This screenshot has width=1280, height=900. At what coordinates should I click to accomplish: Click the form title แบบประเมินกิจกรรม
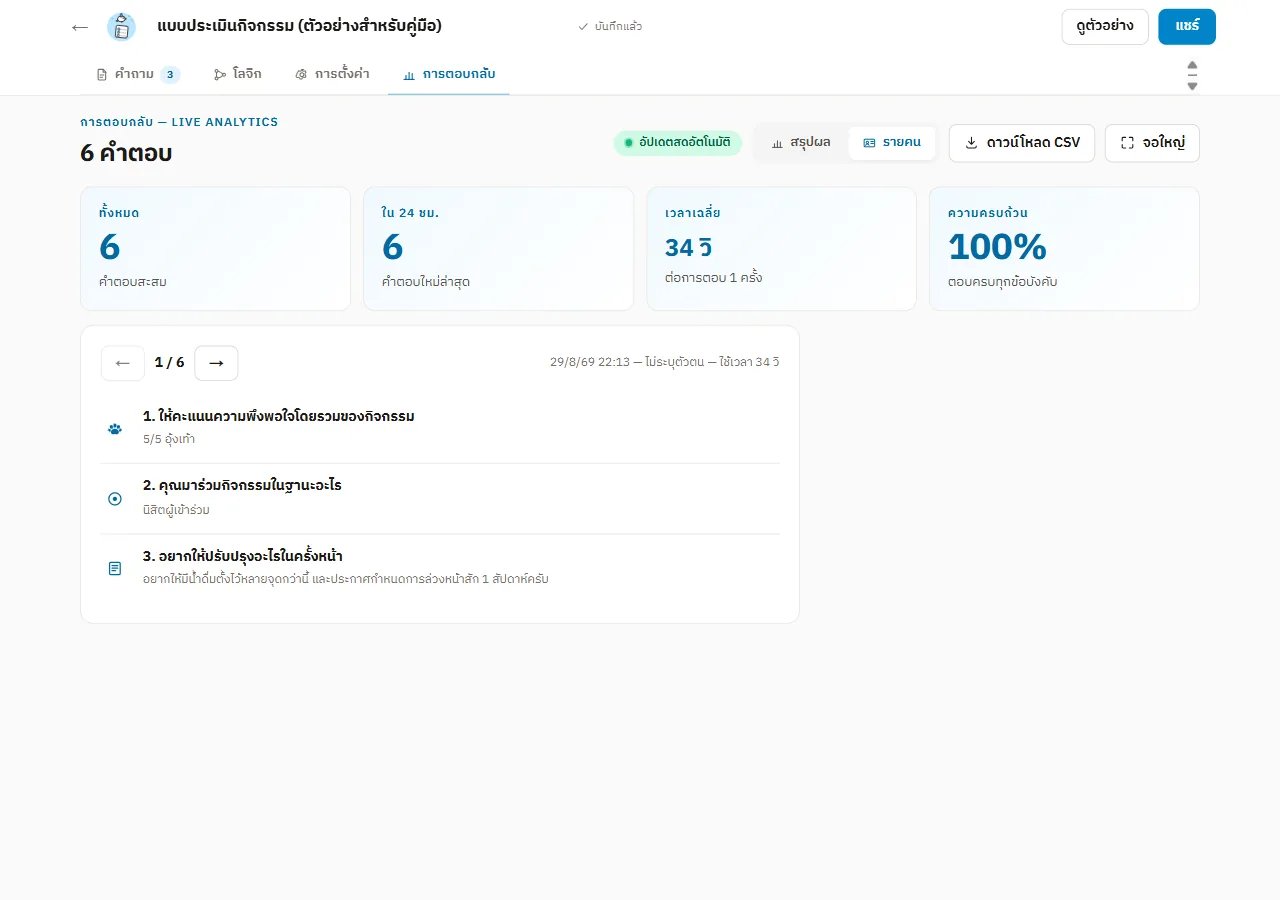pos(300,26)
